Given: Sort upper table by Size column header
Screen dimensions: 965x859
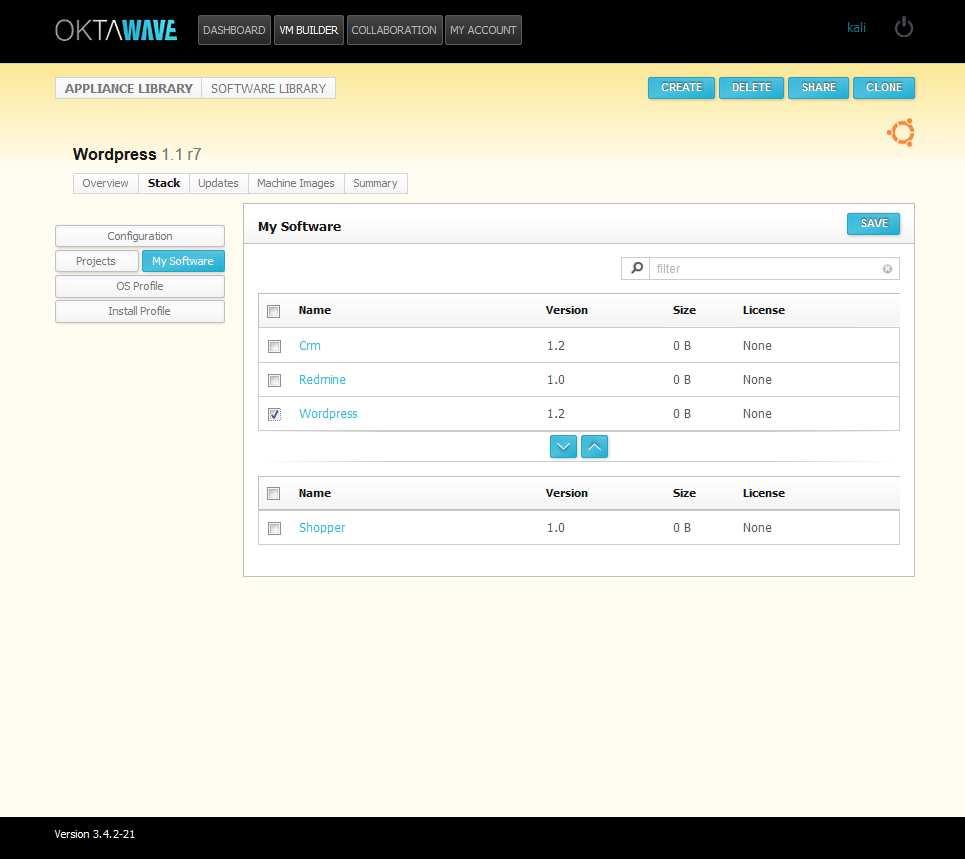Looking at the screenshot, I should pyautogui.click(x=684, y=310).
